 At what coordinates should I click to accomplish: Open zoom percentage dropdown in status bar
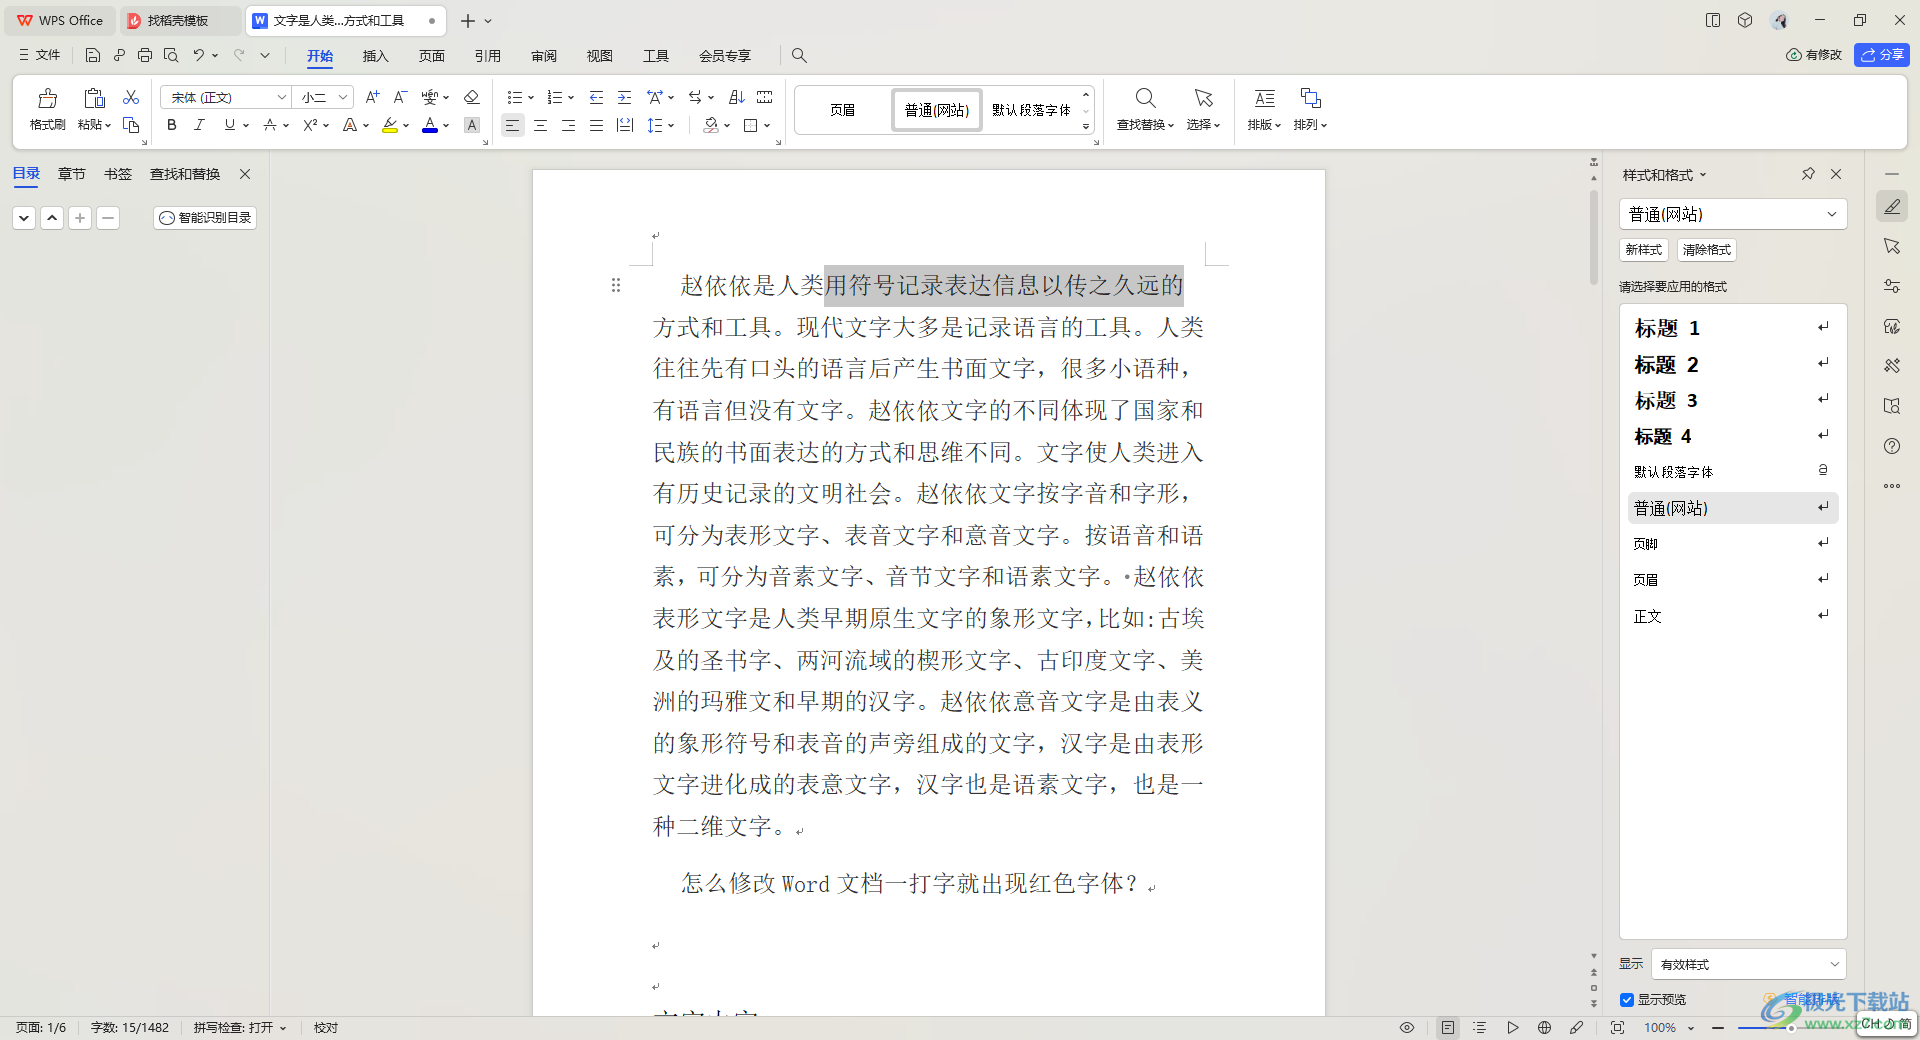point(1691,1027)
